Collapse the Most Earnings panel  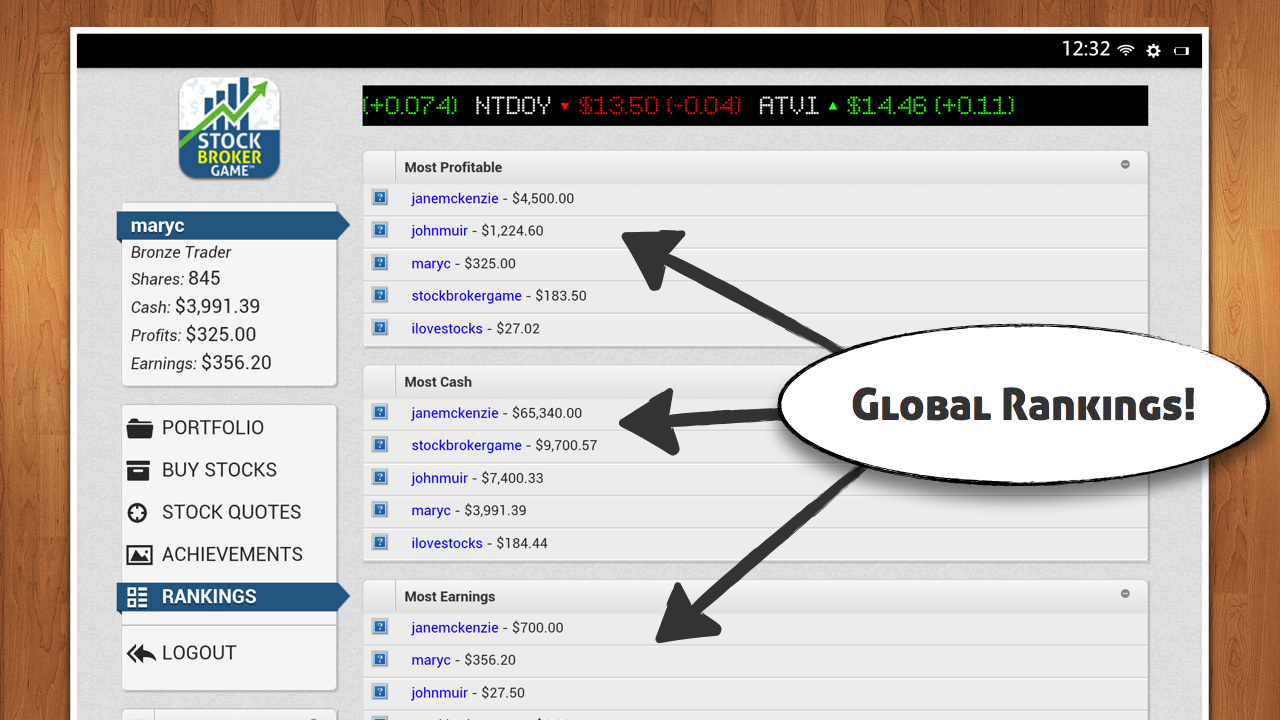click(x=1126, y=593)
